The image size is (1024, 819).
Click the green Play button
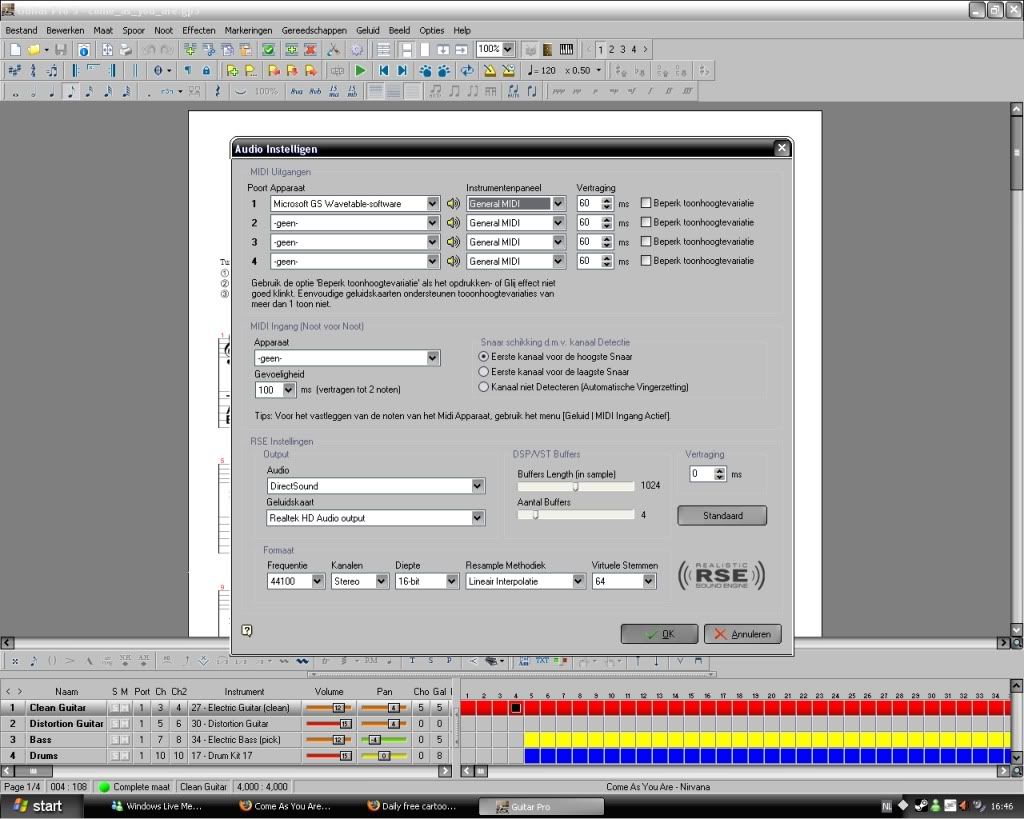click(x=360, y=71)
